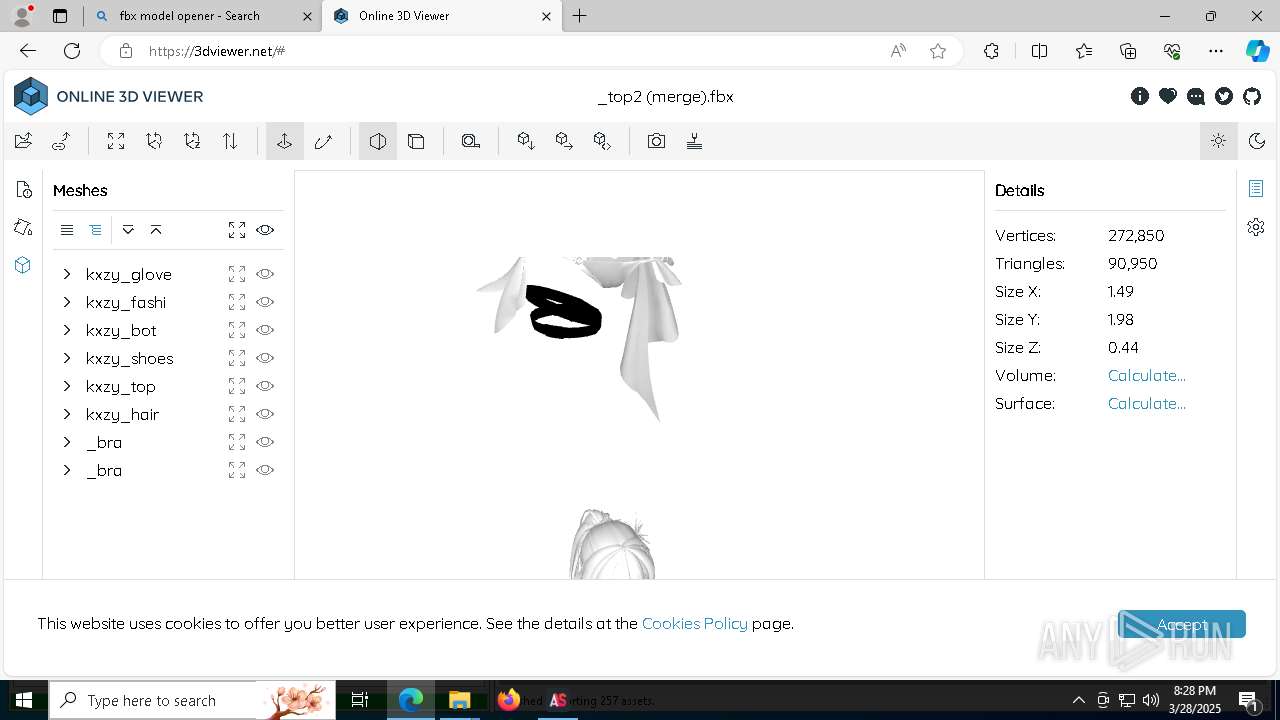Calculate the model Volume
Image resolution: width=1280 pixels, height=720 pixels.
tap(1146, 375)
